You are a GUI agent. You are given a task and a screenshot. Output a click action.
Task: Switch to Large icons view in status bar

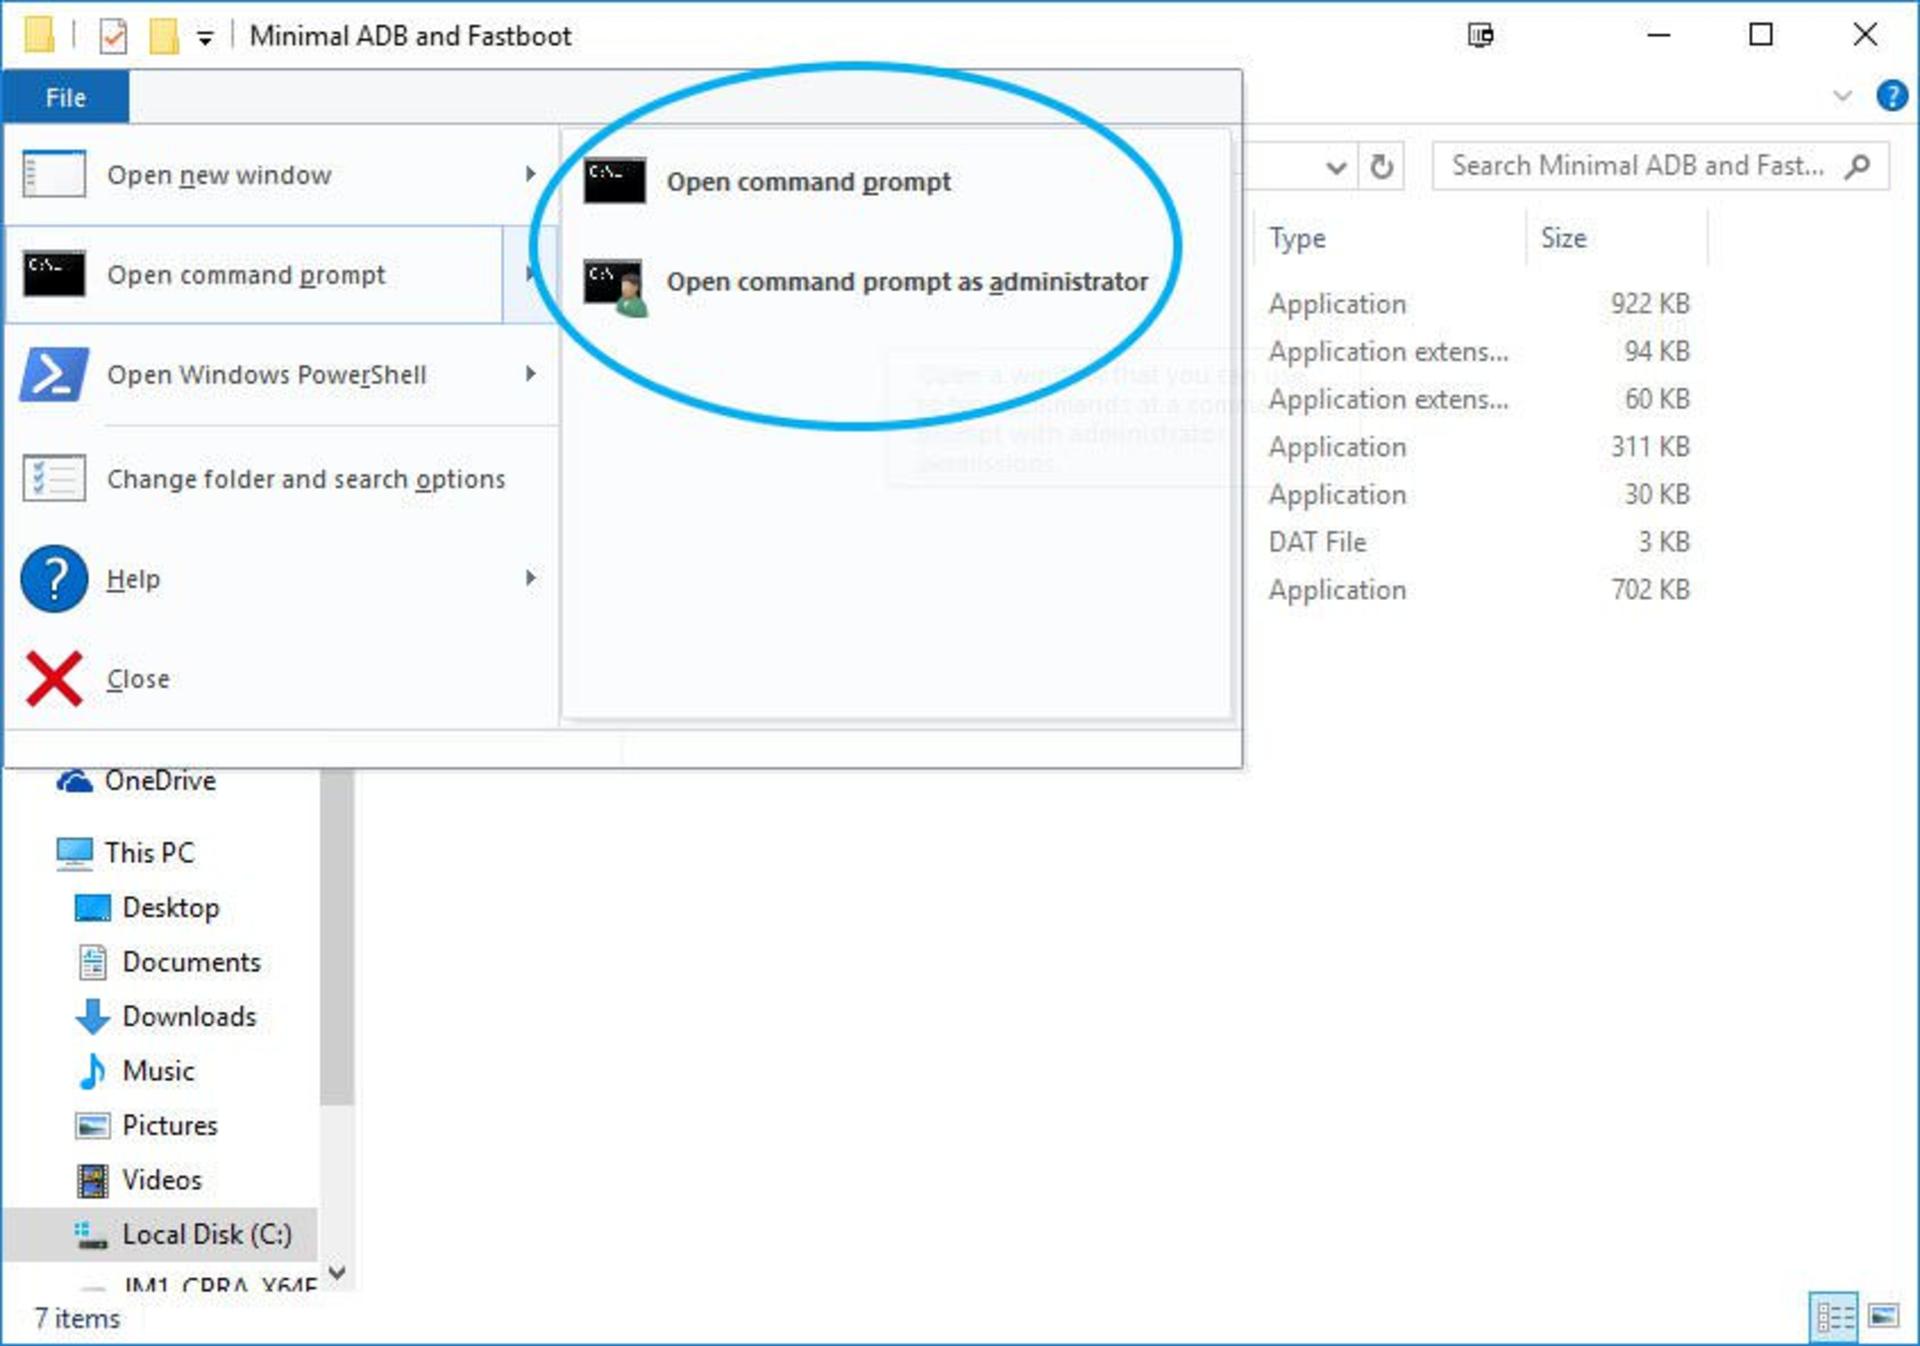click(1883, 1317)
